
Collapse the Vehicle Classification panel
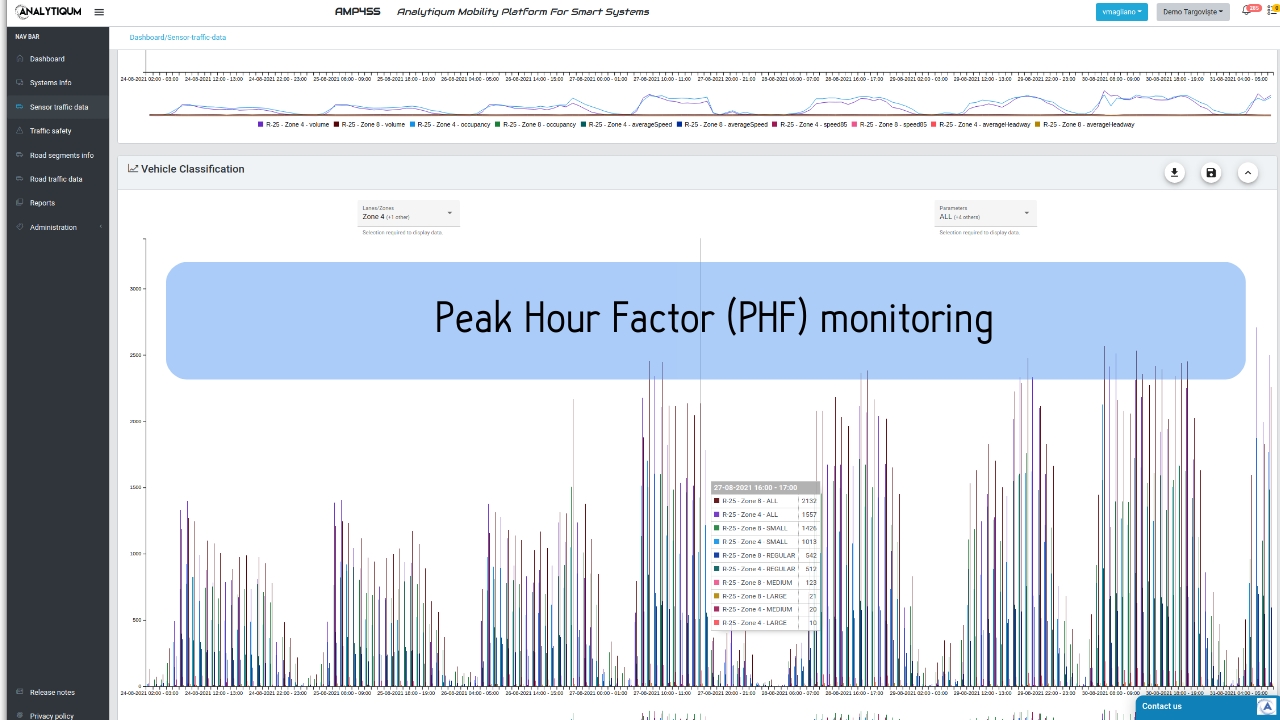[1248, 173]
